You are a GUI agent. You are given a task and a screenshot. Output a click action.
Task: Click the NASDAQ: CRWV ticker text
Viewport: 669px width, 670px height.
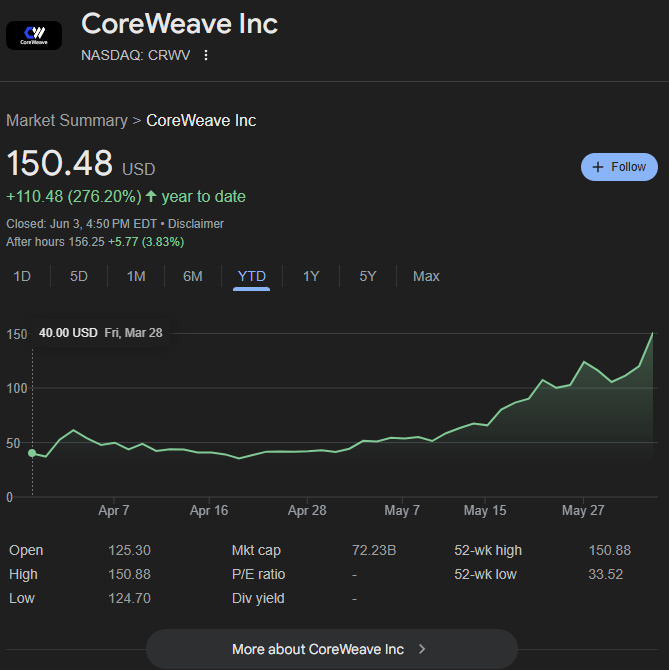[135, 55]
